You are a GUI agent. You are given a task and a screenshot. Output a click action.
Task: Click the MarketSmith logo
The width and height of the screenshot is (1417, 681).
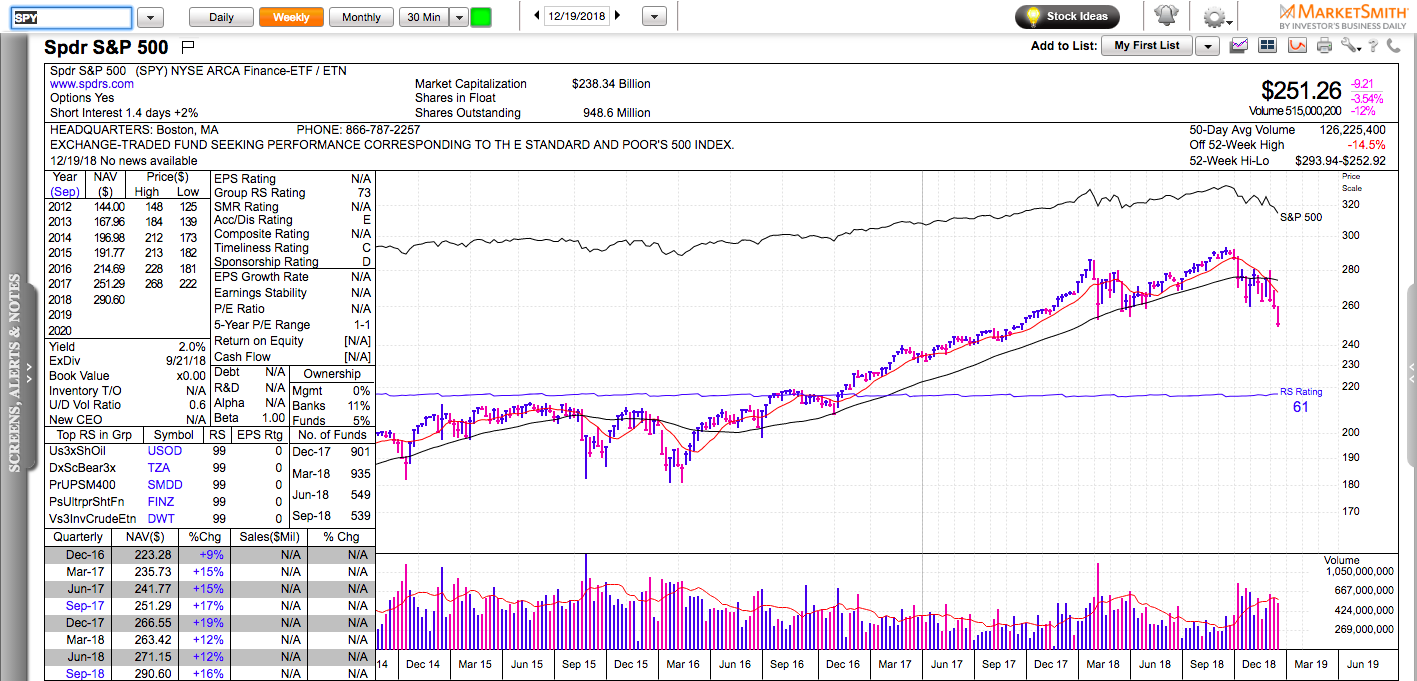point(1344,16)
